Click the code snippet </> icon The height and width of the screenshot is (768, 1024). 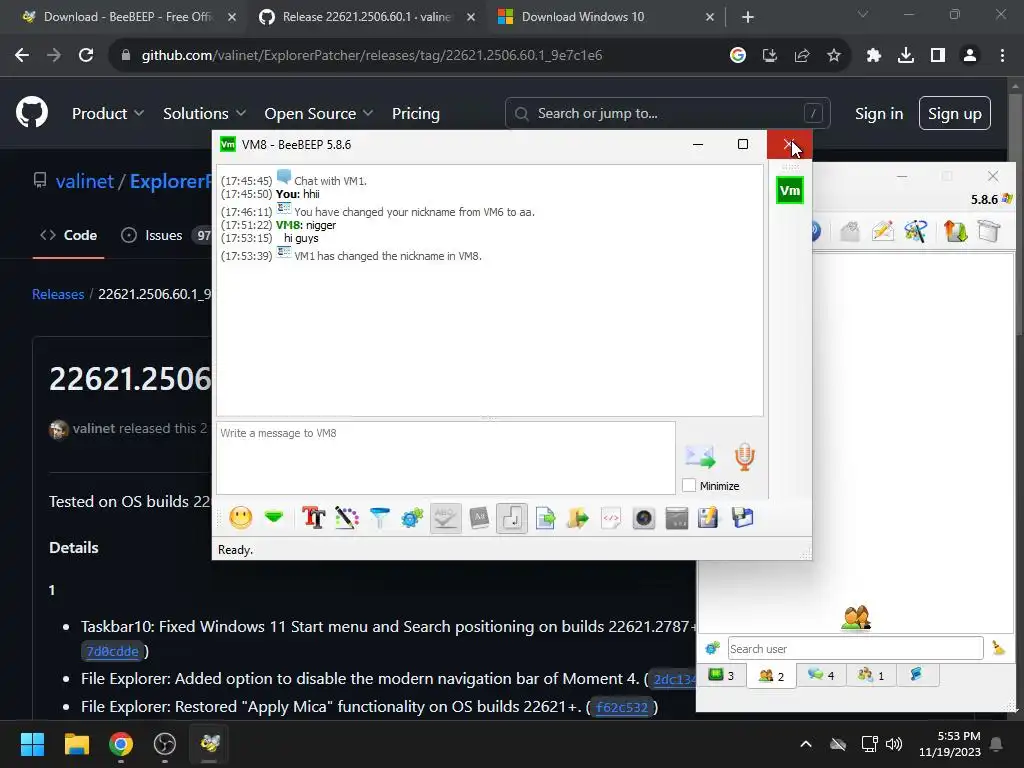coord(611,518)
